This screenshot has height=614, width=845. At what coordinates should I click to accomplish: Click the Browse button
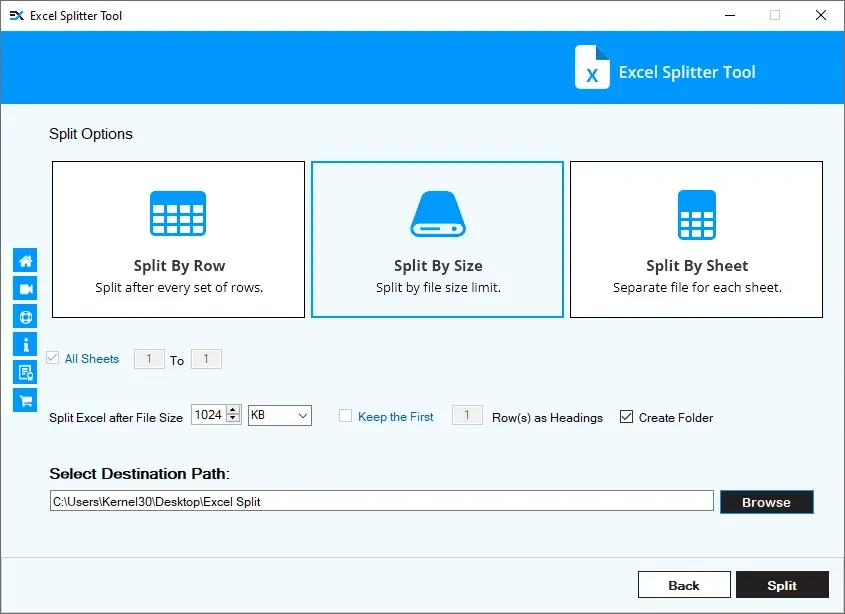click(x=766, y=502)
